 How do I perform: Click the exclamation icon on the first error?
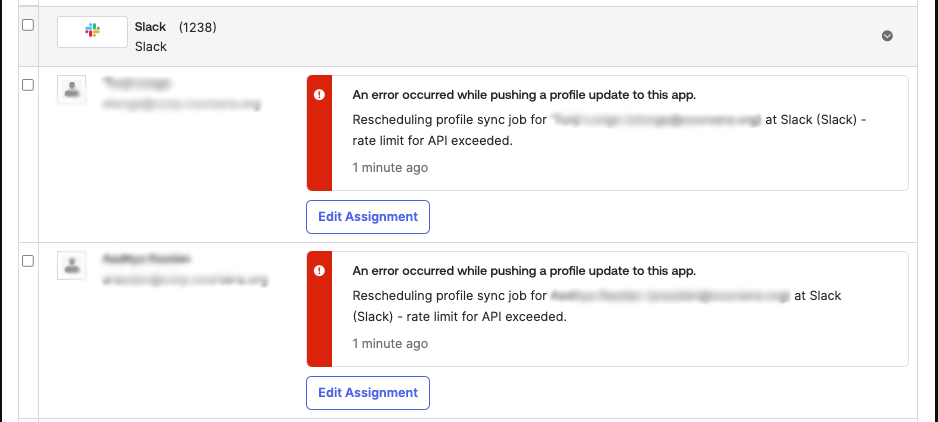319,95
